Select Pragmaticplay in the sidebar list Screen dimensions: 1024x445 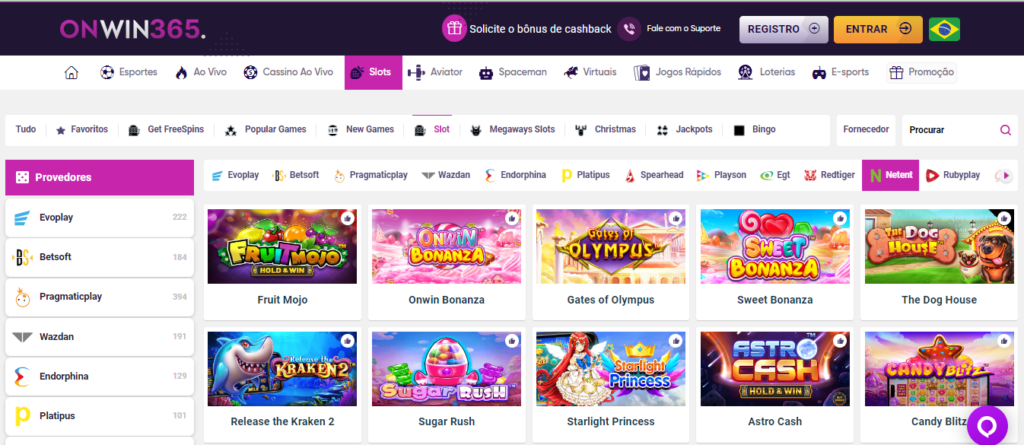(x=99, y=297)
